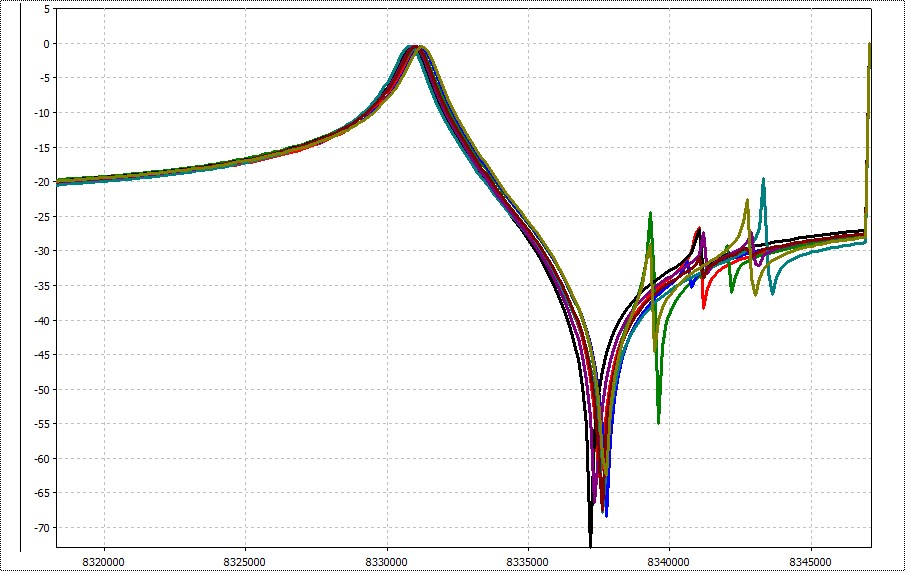This screenshot has width=905, height=571.
Task: Click the y-axis label -20
Action: 40,182
